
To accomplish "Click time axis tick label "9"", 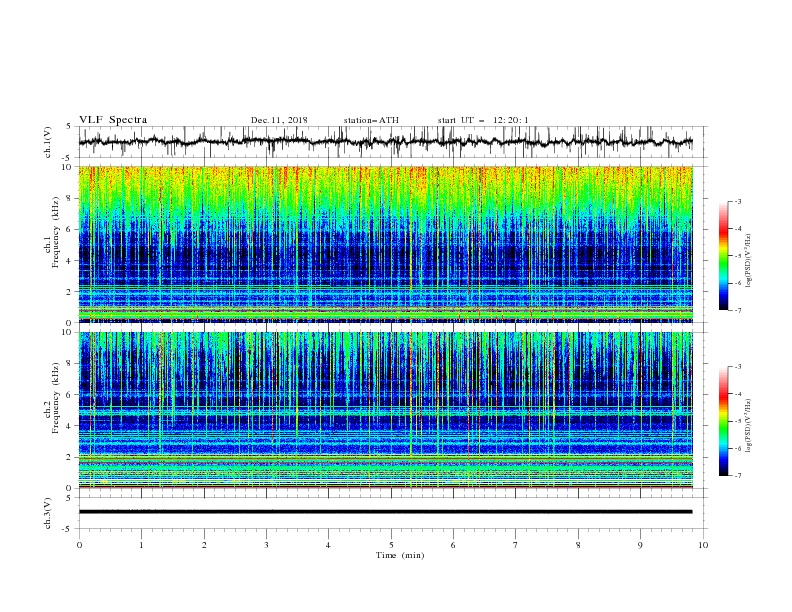I will tap(640, 545).
